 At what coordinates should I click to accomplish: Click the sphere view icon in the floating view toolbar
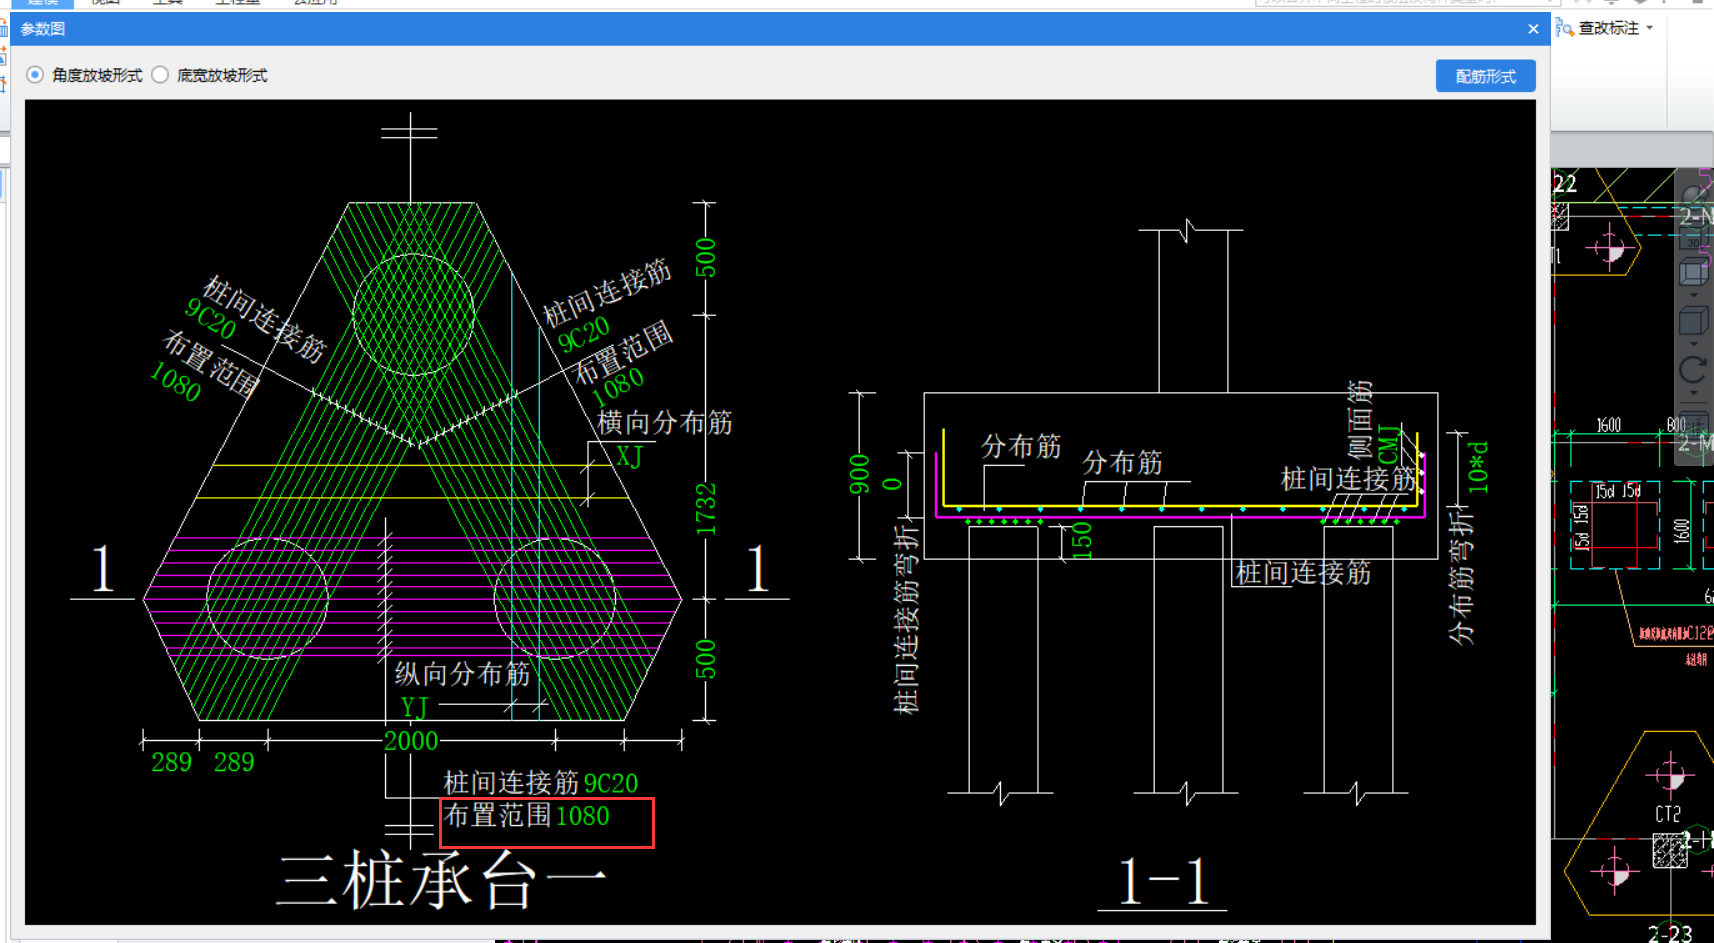1693,195
